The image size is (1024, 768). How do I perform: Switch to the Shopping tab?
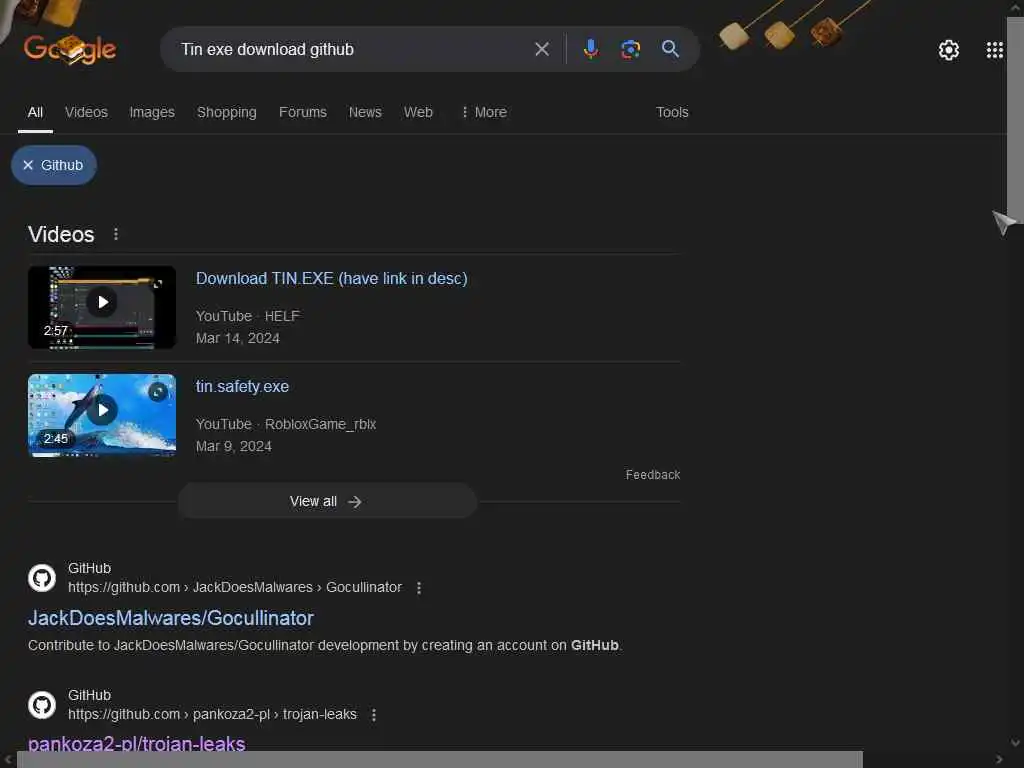click(x=227, y=112)
